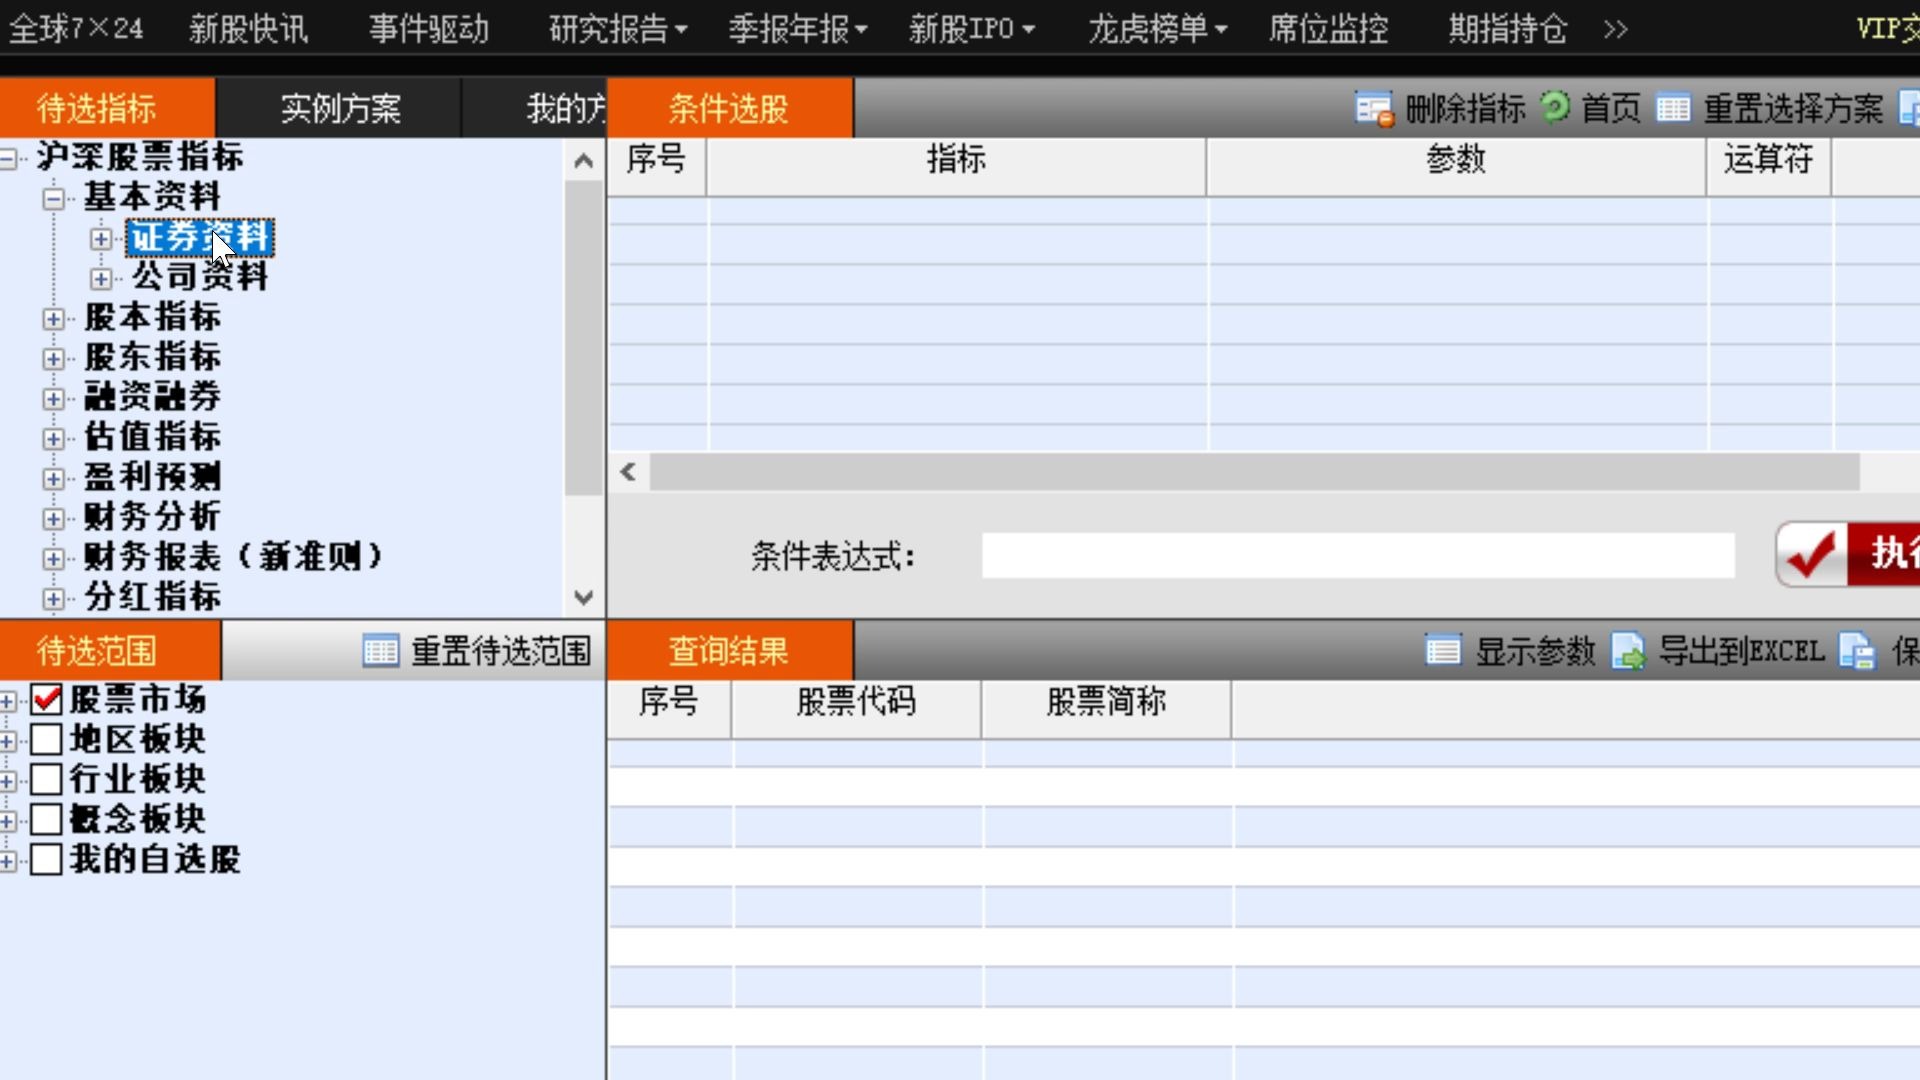The image size is (1920, 1080).
Task: Open the 新股快讯 menu item
Action: click(x=248, y=29)
